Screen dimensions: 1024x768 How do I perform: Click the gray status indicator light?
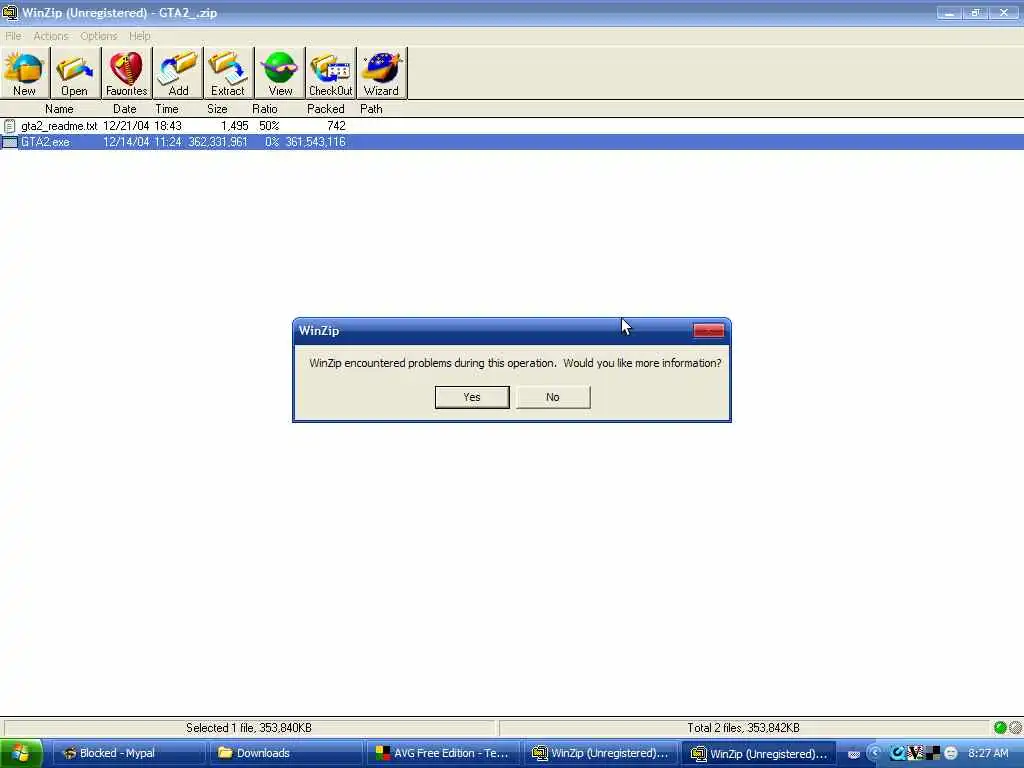[1016, 728]
